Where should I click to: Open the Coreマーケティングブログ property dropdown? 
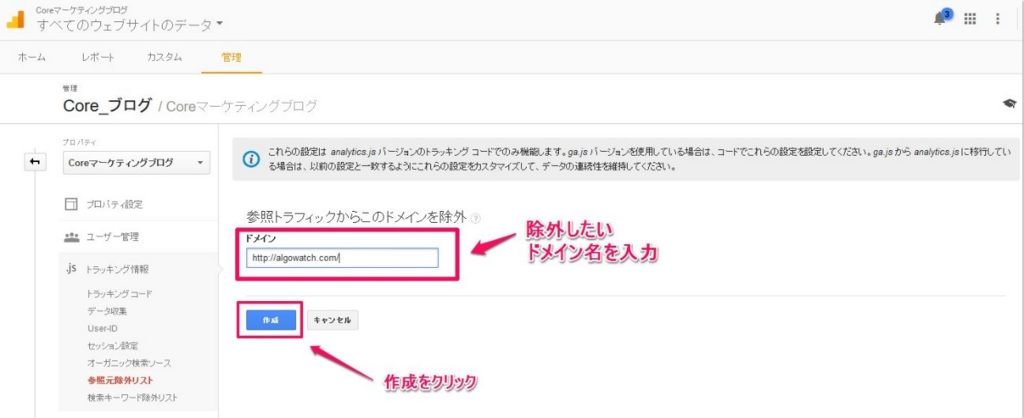(136, 163)
